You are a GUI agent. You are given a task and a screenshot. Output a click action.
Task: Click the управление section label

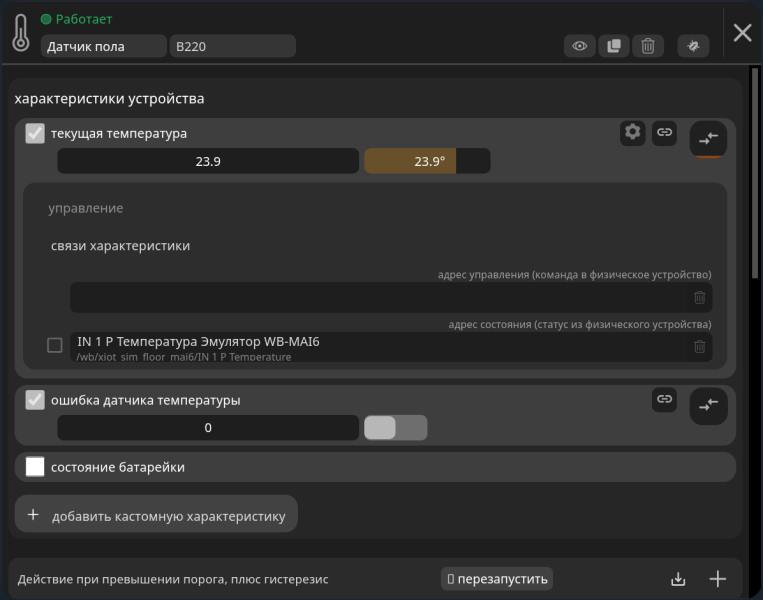[x=86, y=208]
